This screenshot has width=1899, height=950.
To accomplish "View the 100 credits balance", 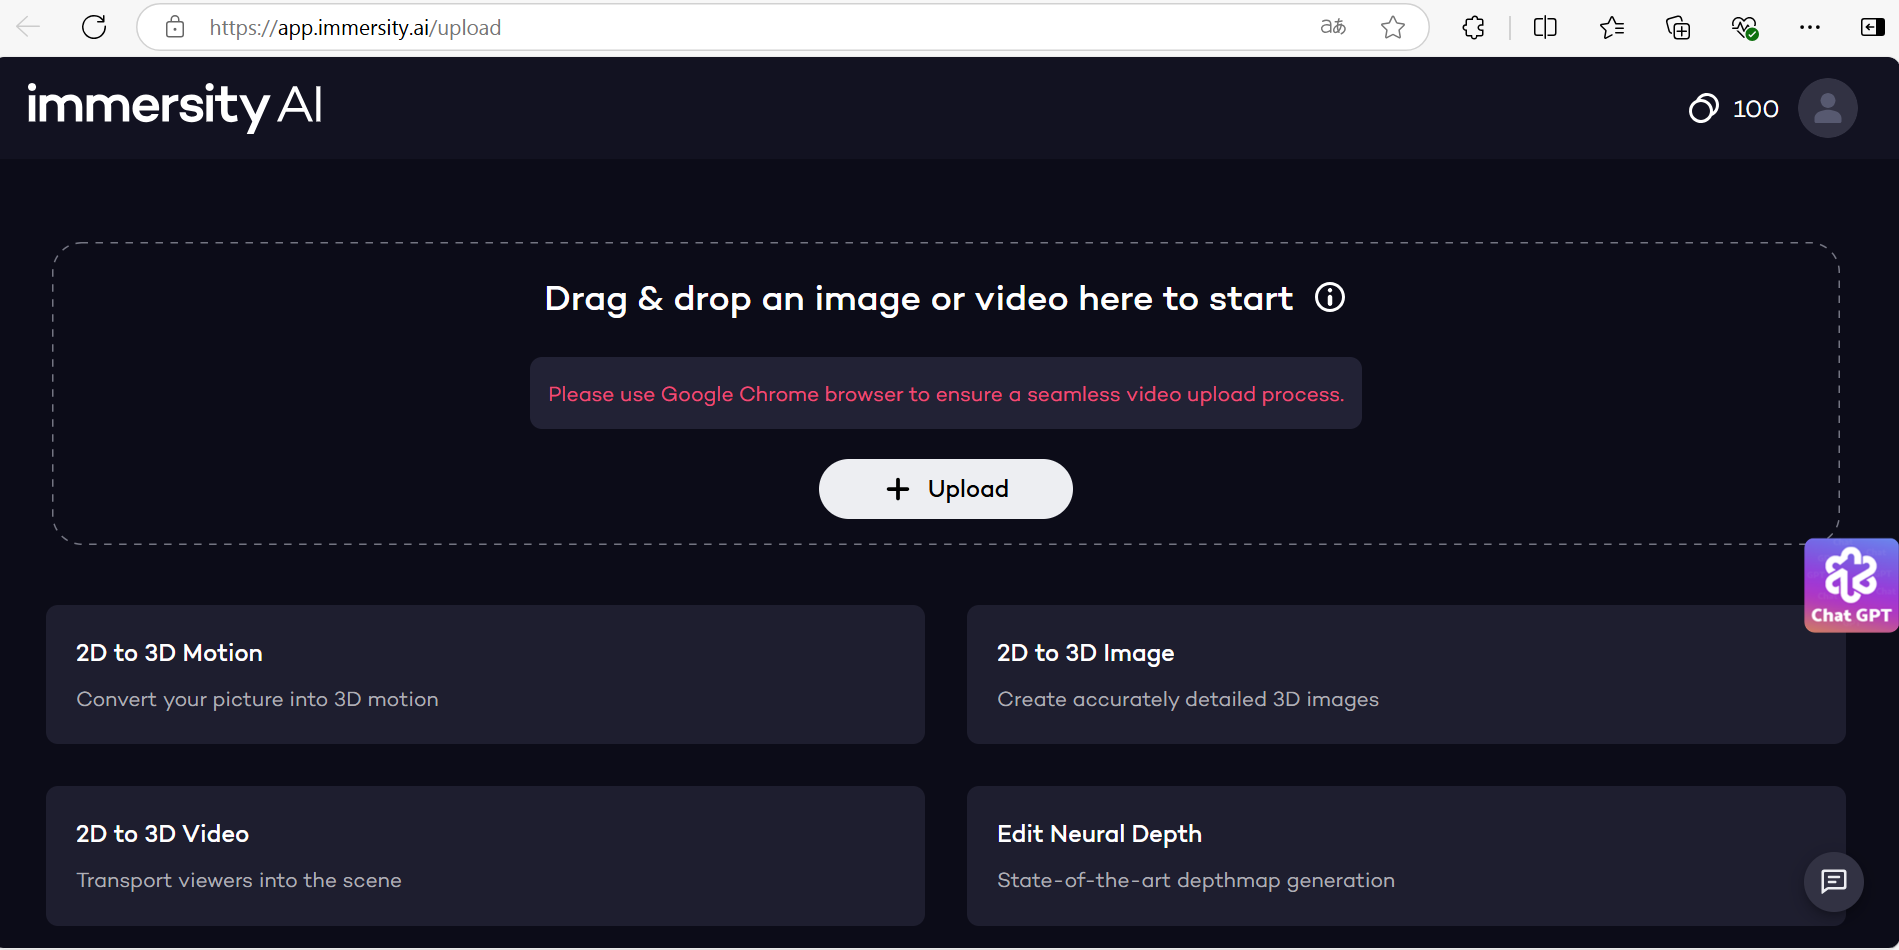I will pos(1756,108).
